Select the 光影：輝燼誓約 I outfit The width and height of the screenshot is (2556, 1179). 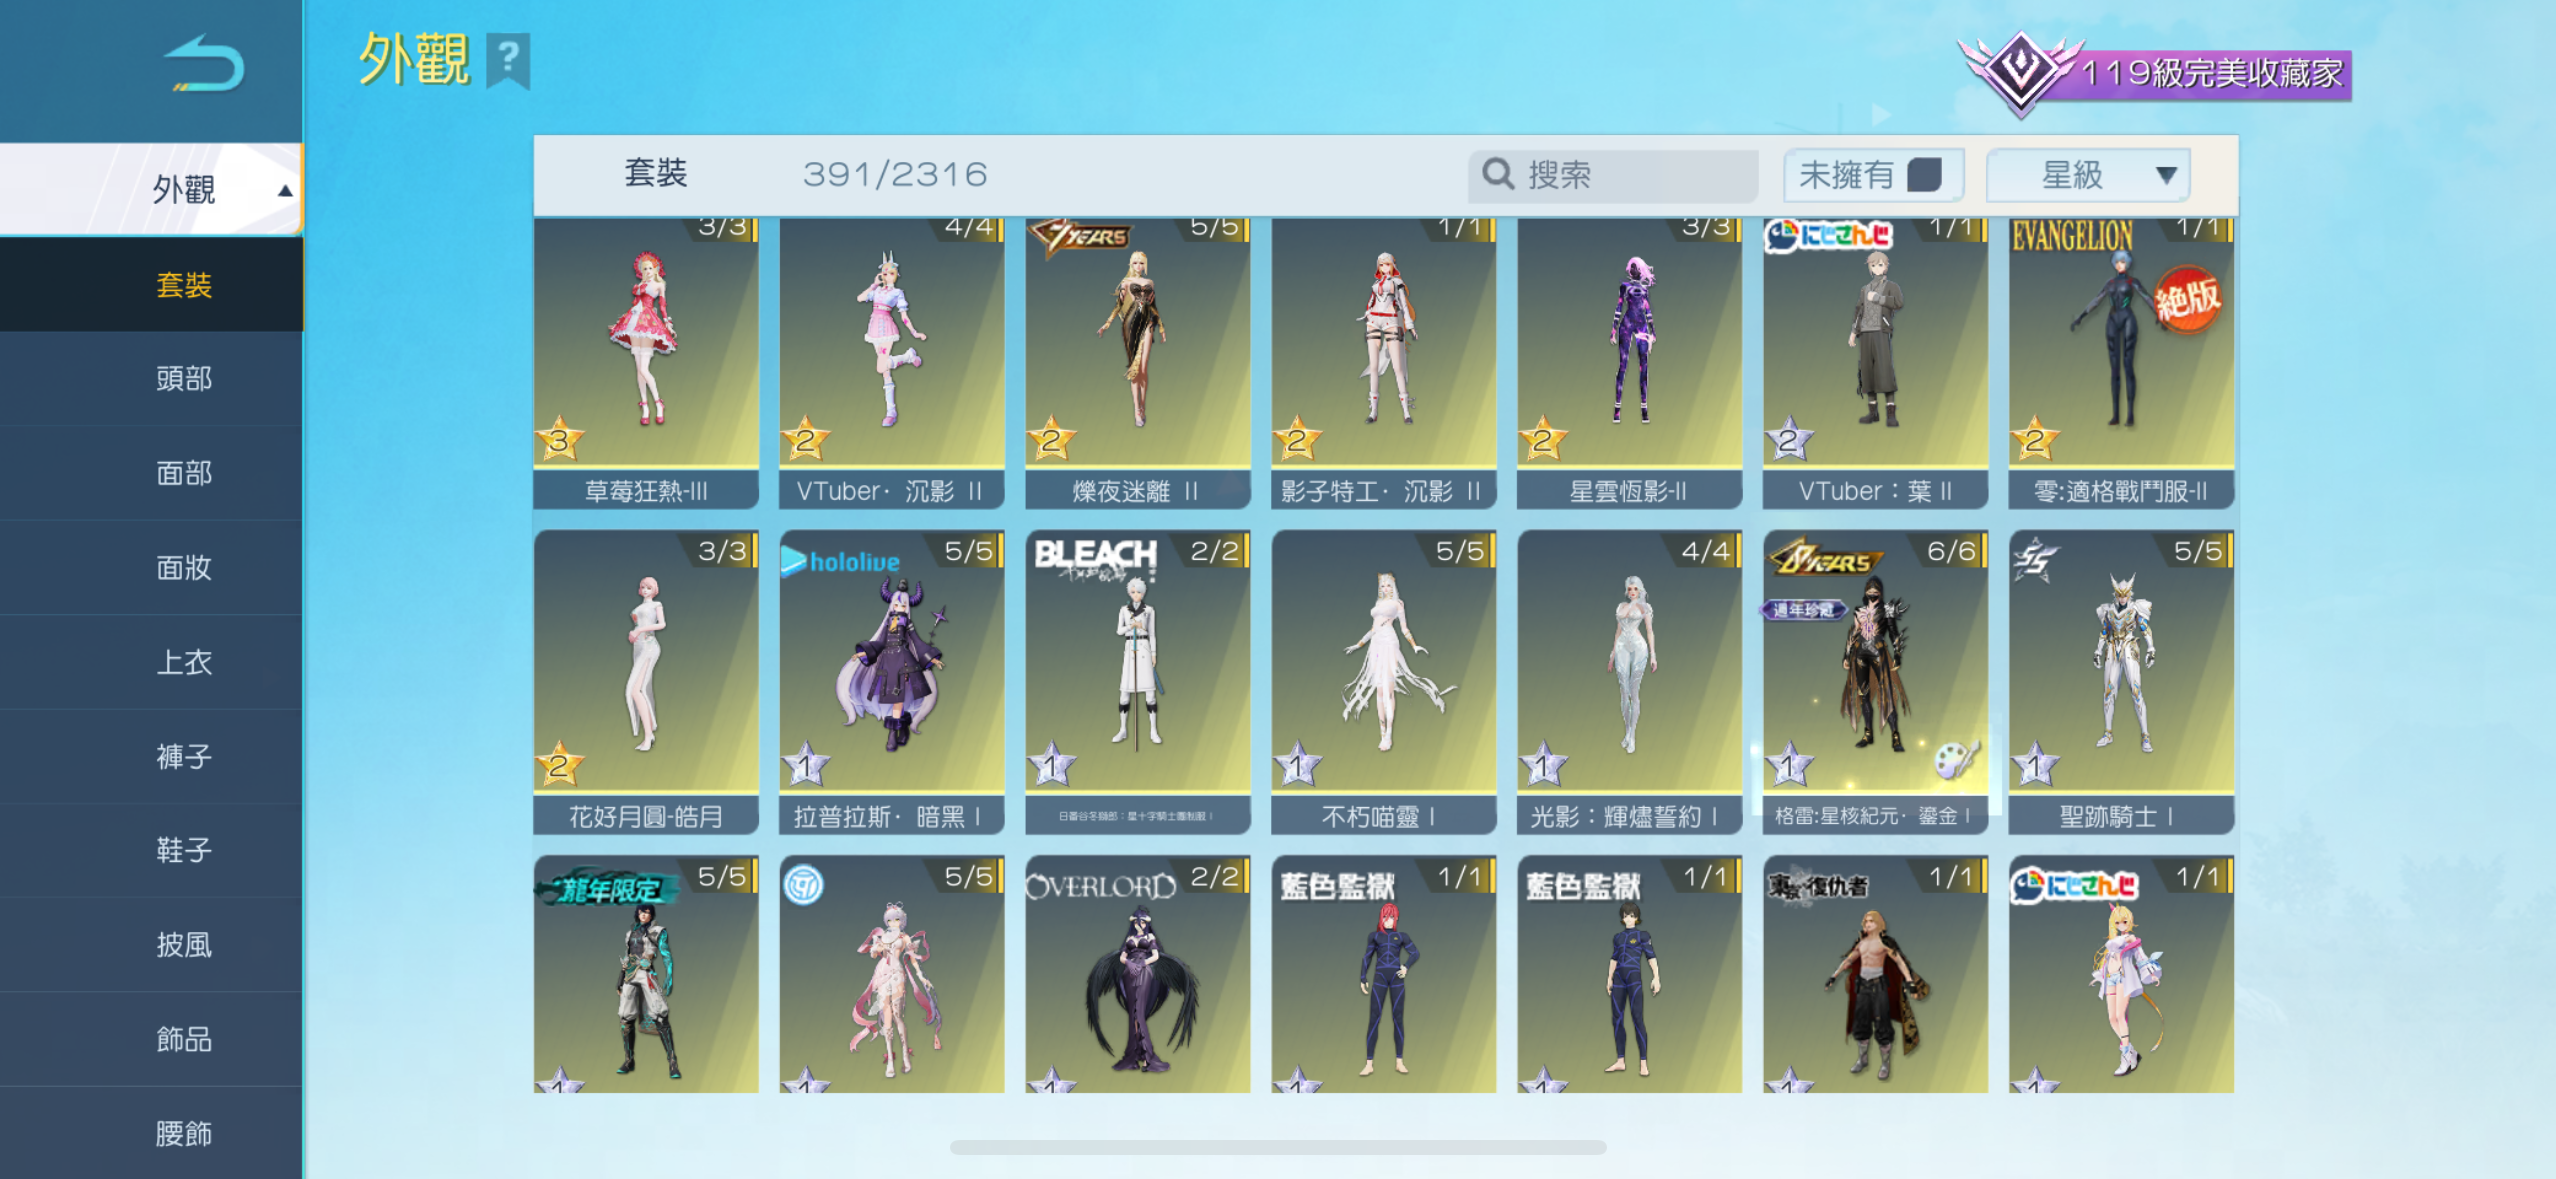(1630, 682)
